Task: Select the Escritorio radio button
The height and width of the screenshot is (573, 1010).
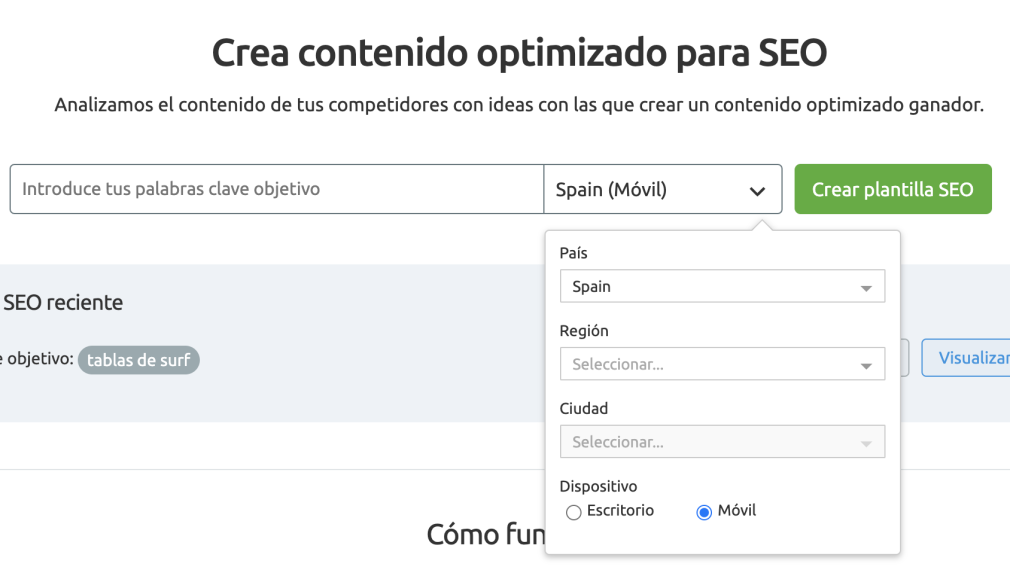Action: [x=573, y=512]
